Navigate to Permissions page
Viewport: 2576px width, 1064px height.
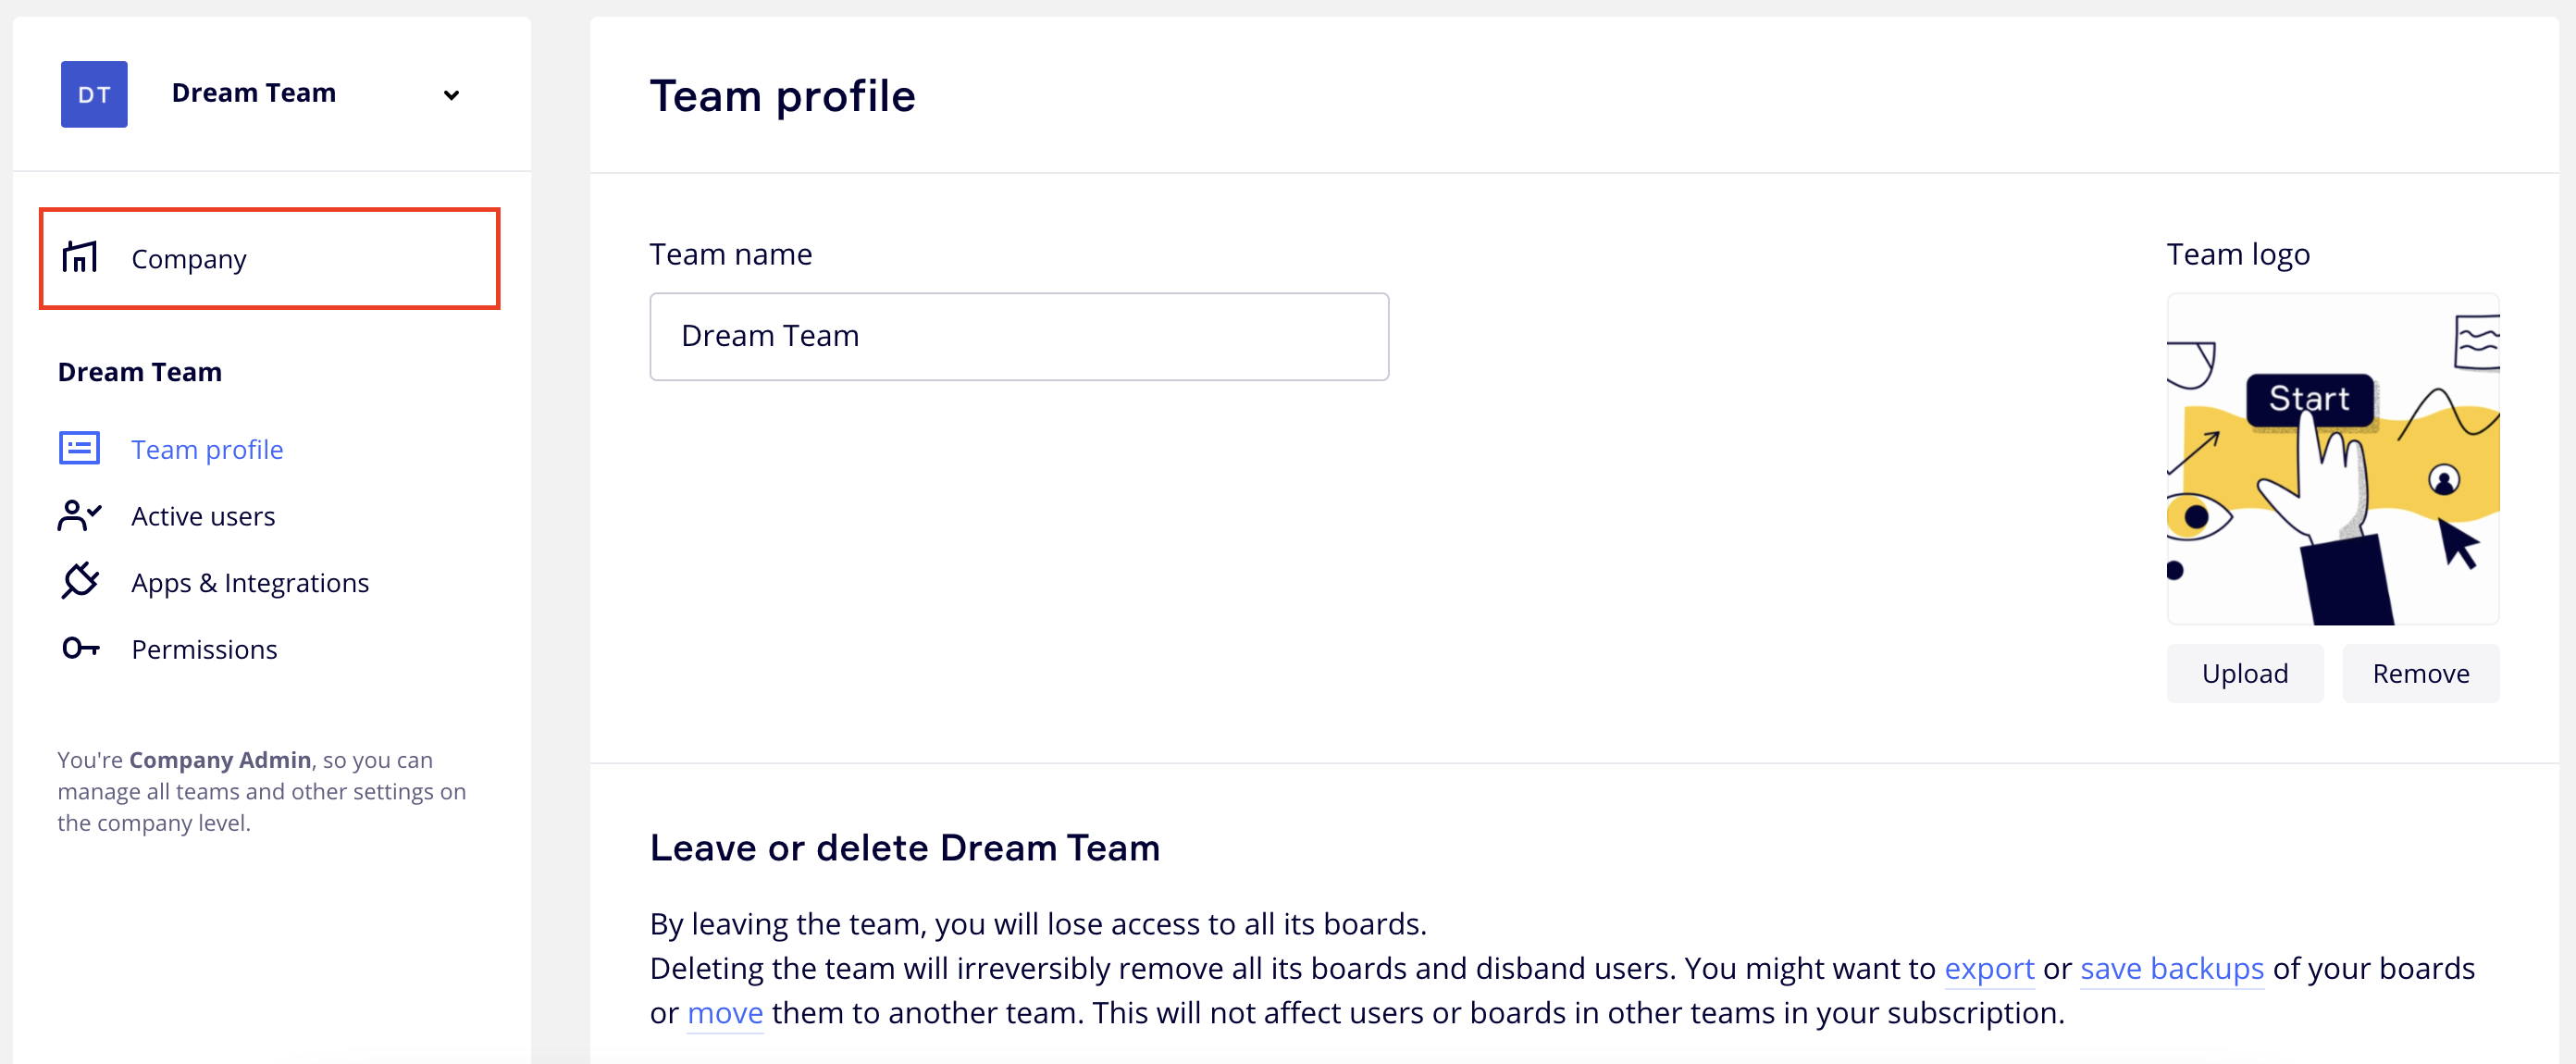[204, 650]
